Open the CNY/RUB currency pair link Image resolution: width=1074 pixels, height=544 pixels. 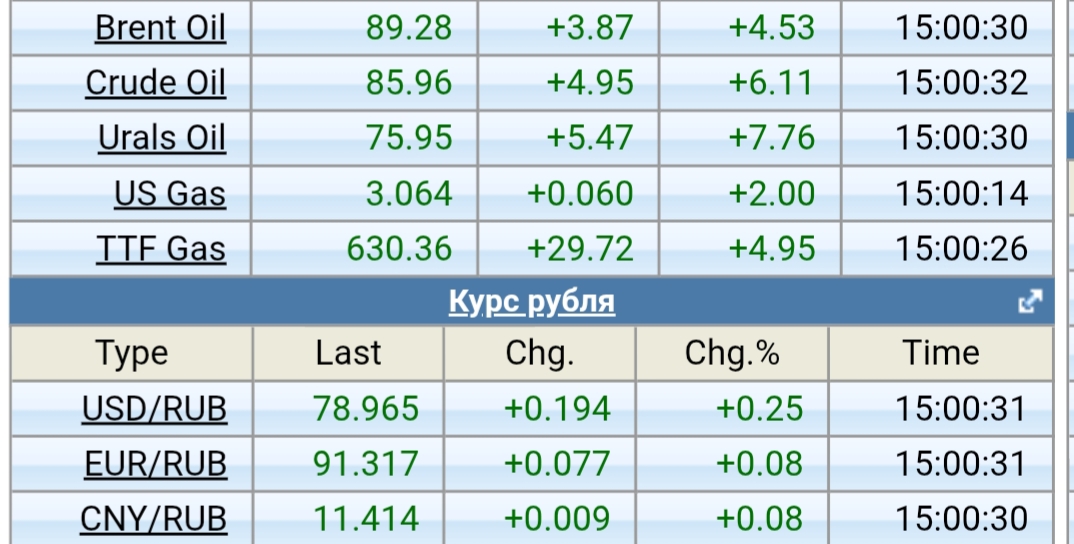(153, 519)
